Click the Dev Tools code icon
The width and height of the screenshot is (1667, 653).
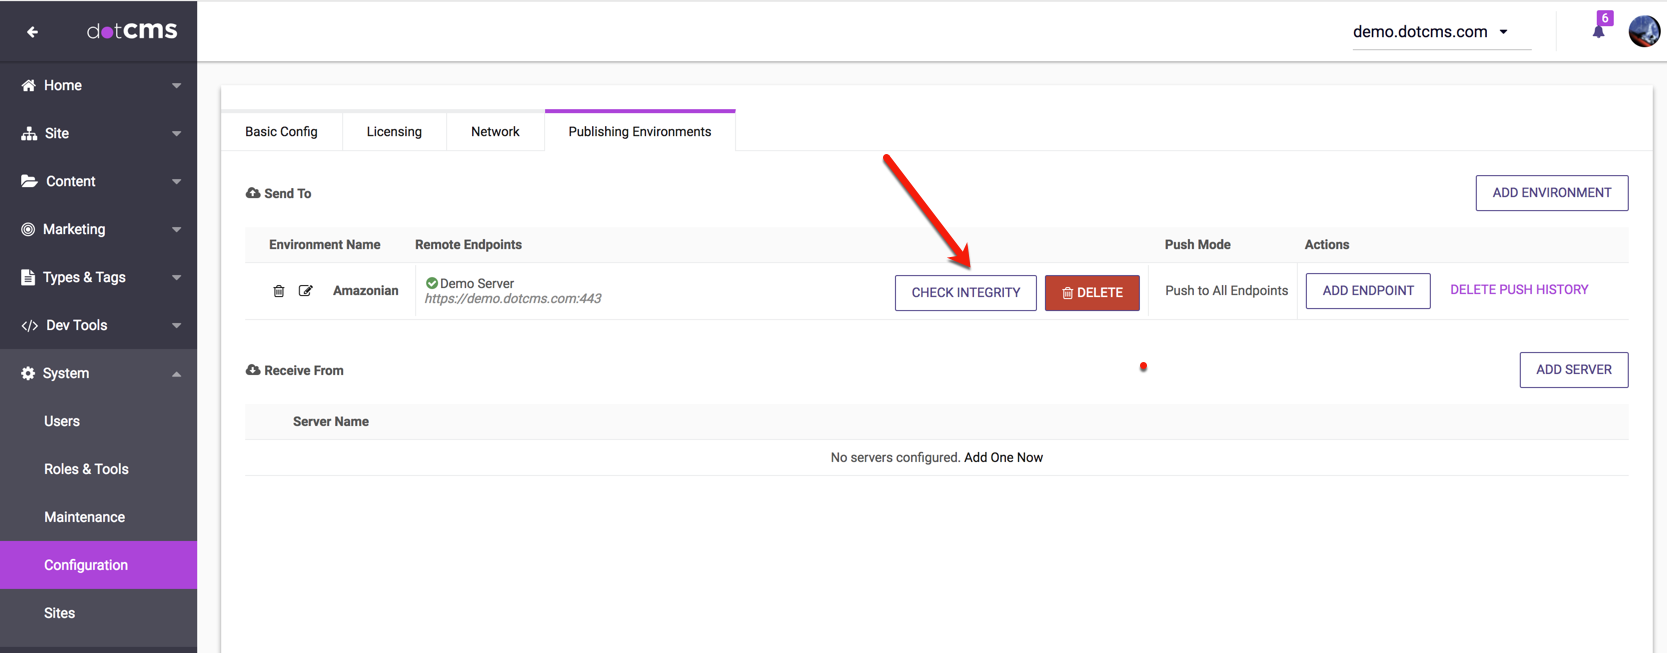pyautogui.click(x=29, y=325)
